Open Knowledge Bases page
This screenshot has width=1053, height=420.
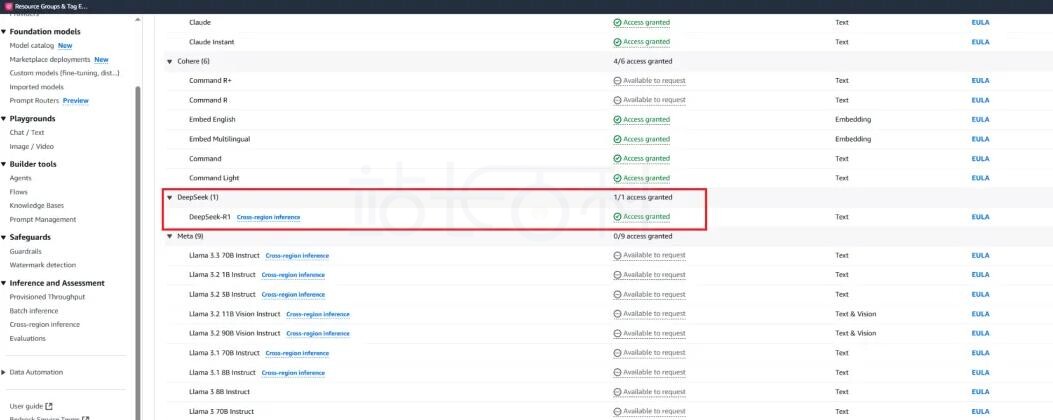(x=37, y=206)
